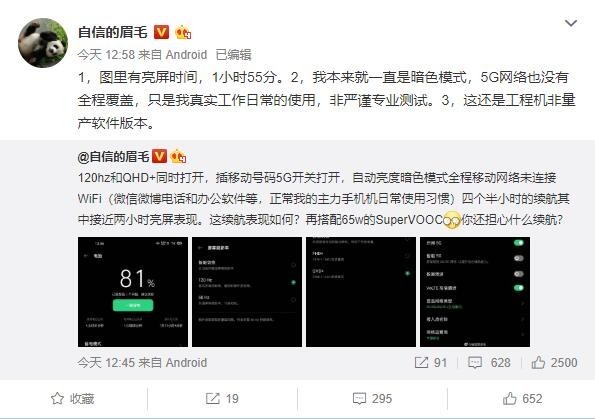Open the quoted post's 628 comments

[x=489, y=362]
